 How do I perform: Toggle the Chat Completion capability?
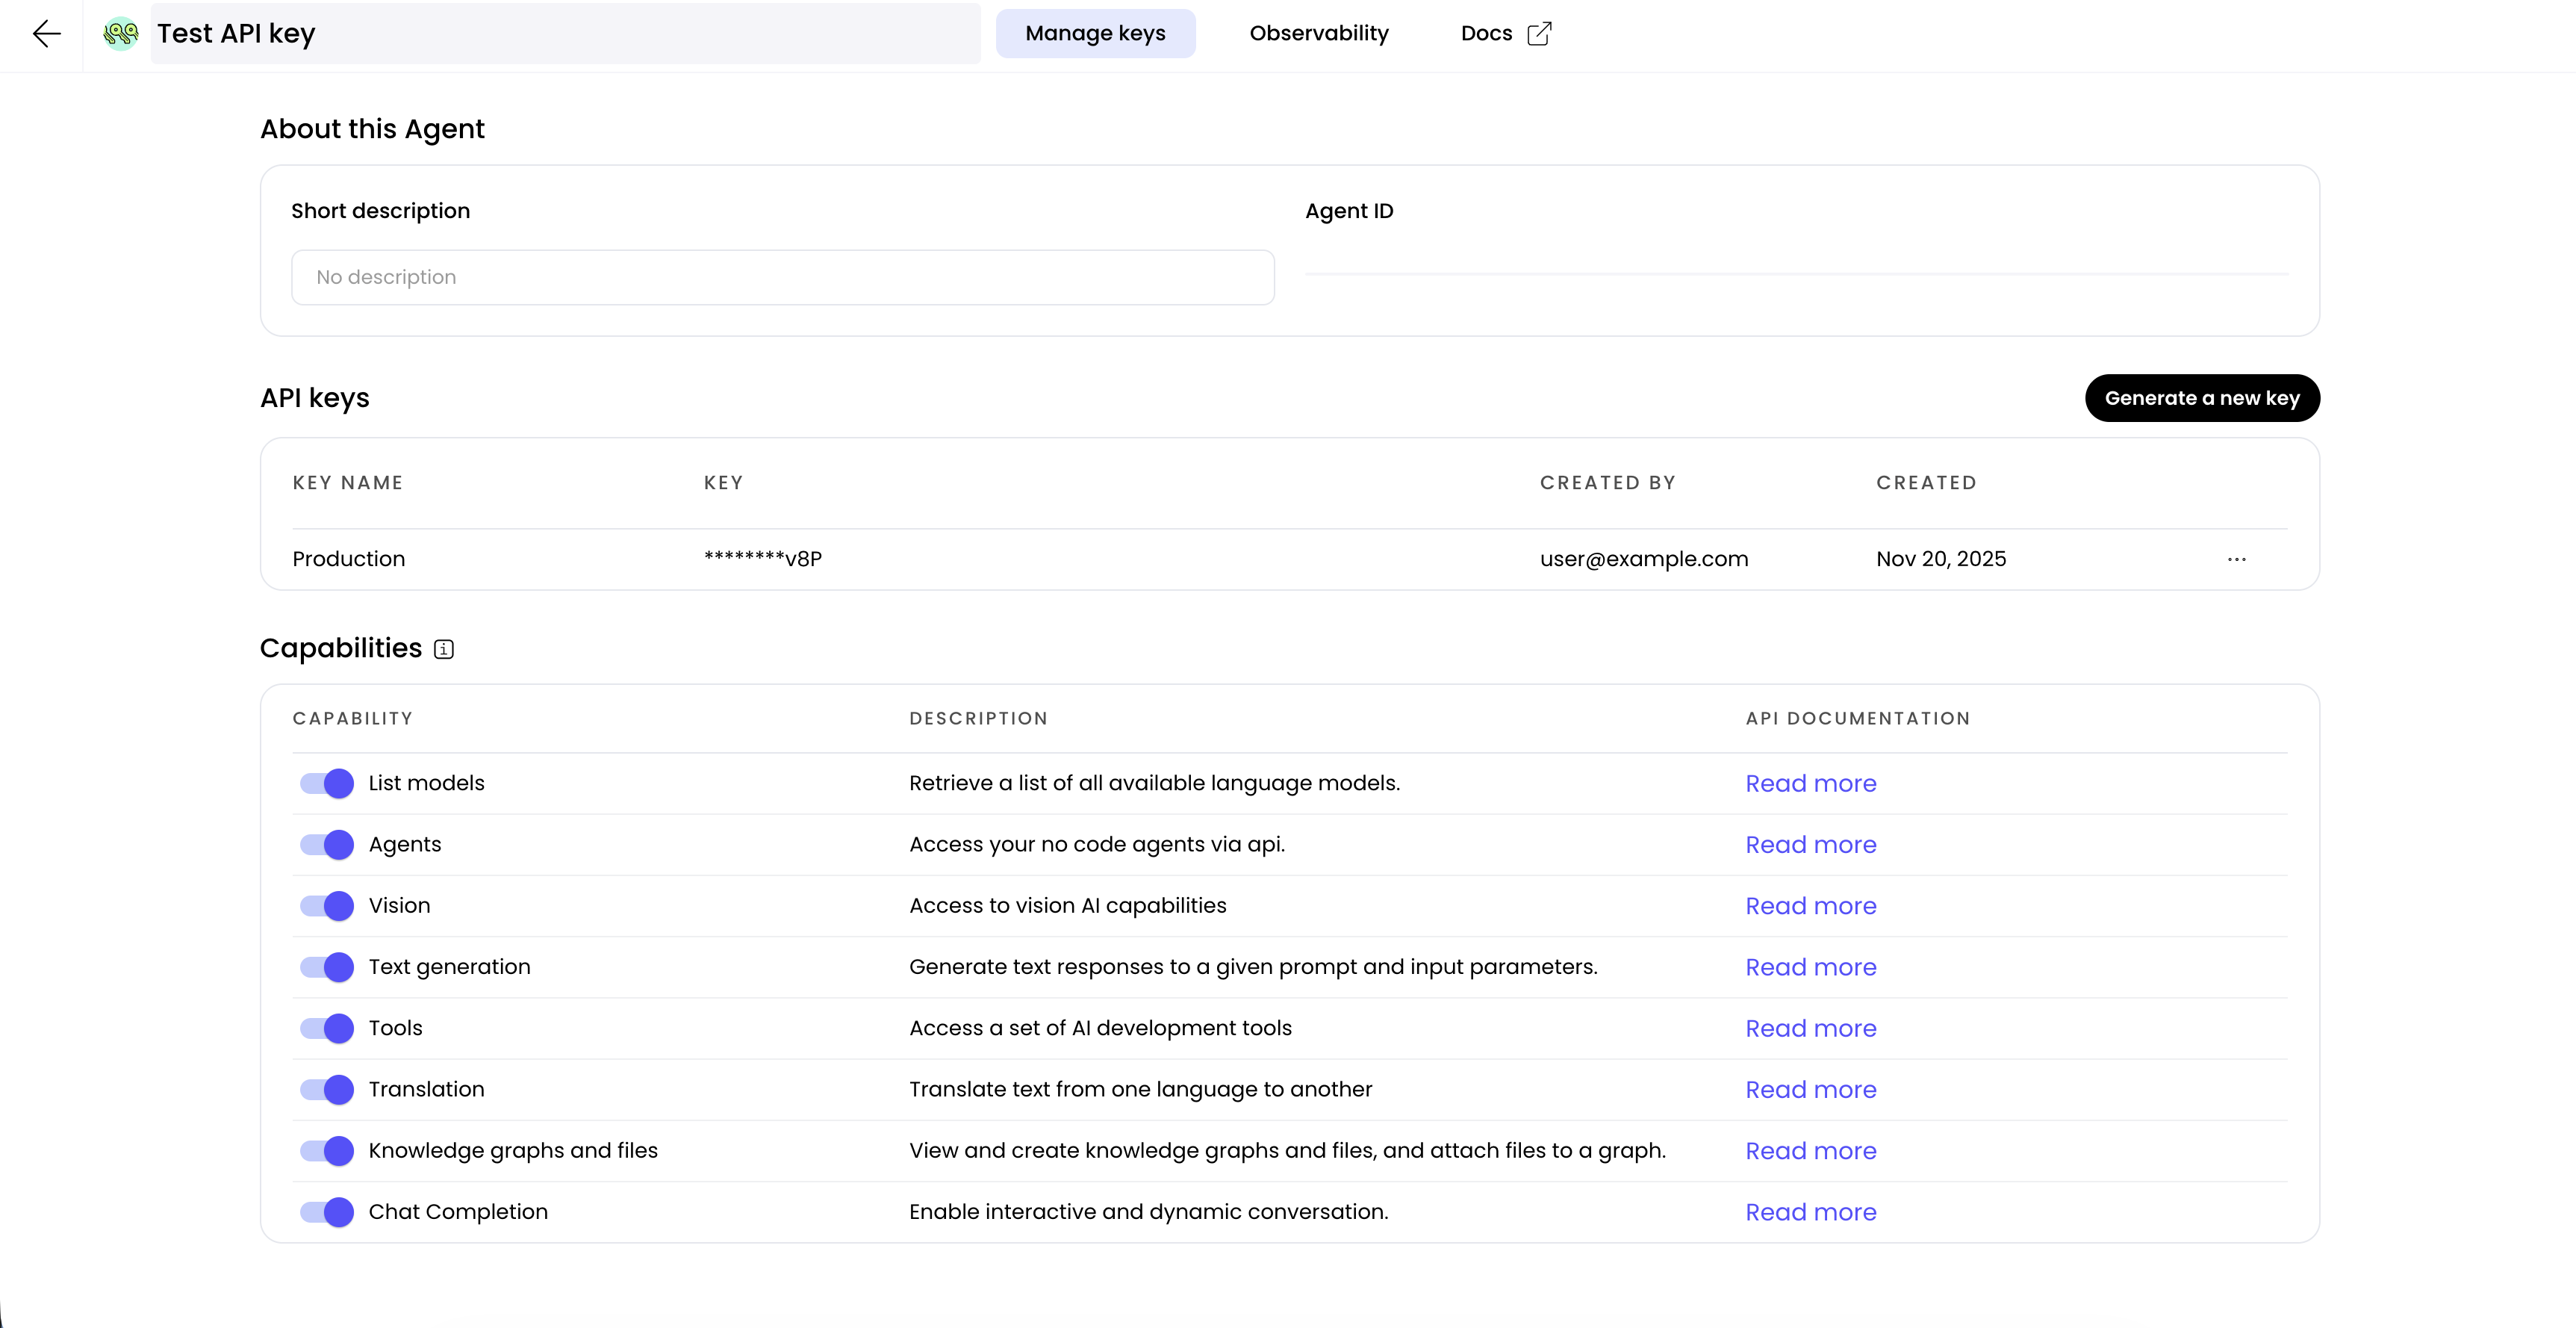(x=327, y=1212)
